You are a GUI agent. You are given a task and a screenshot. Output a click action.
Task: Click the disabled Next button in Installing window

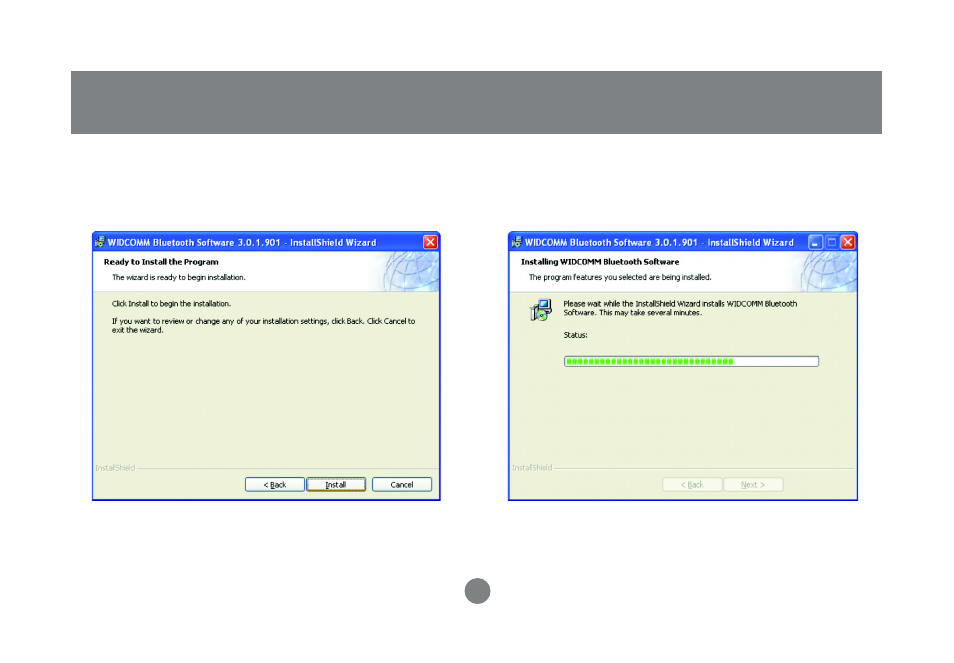click(753, 484)
